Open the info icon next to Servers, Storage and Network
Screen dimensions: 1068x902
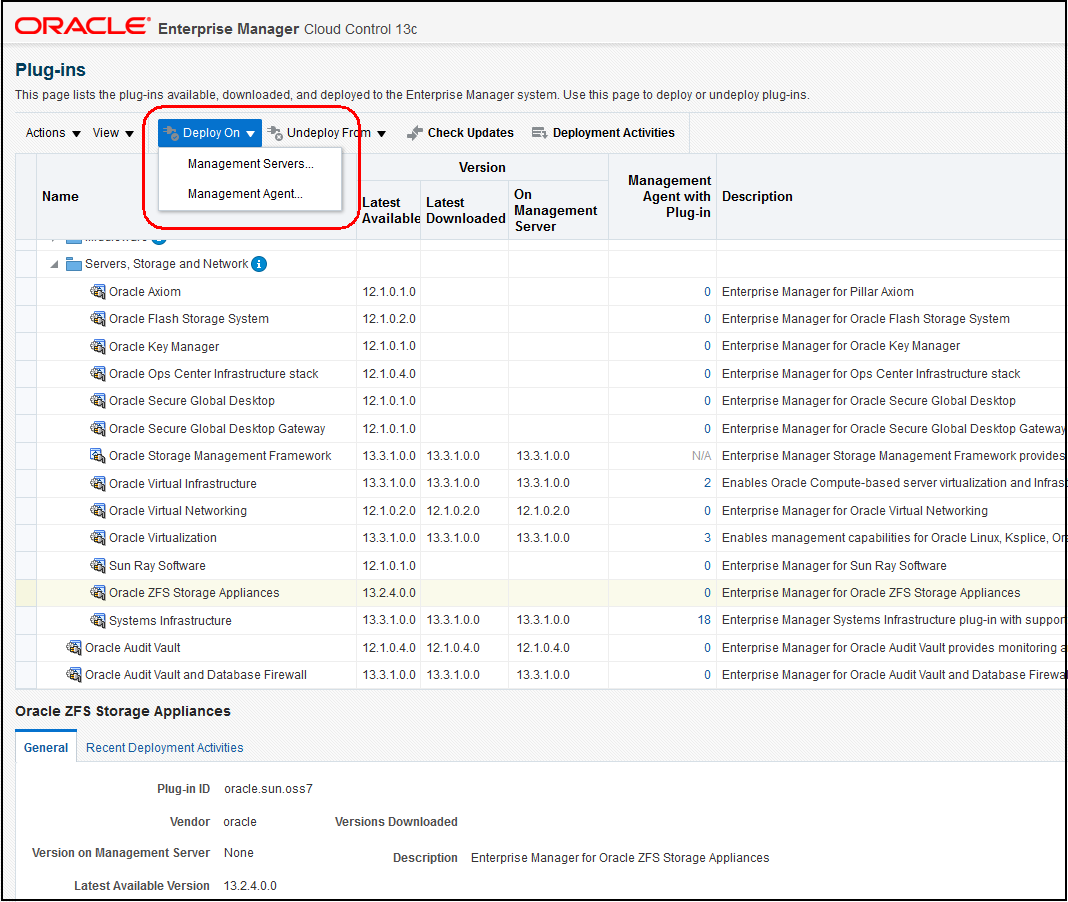(x=259, y=264)
